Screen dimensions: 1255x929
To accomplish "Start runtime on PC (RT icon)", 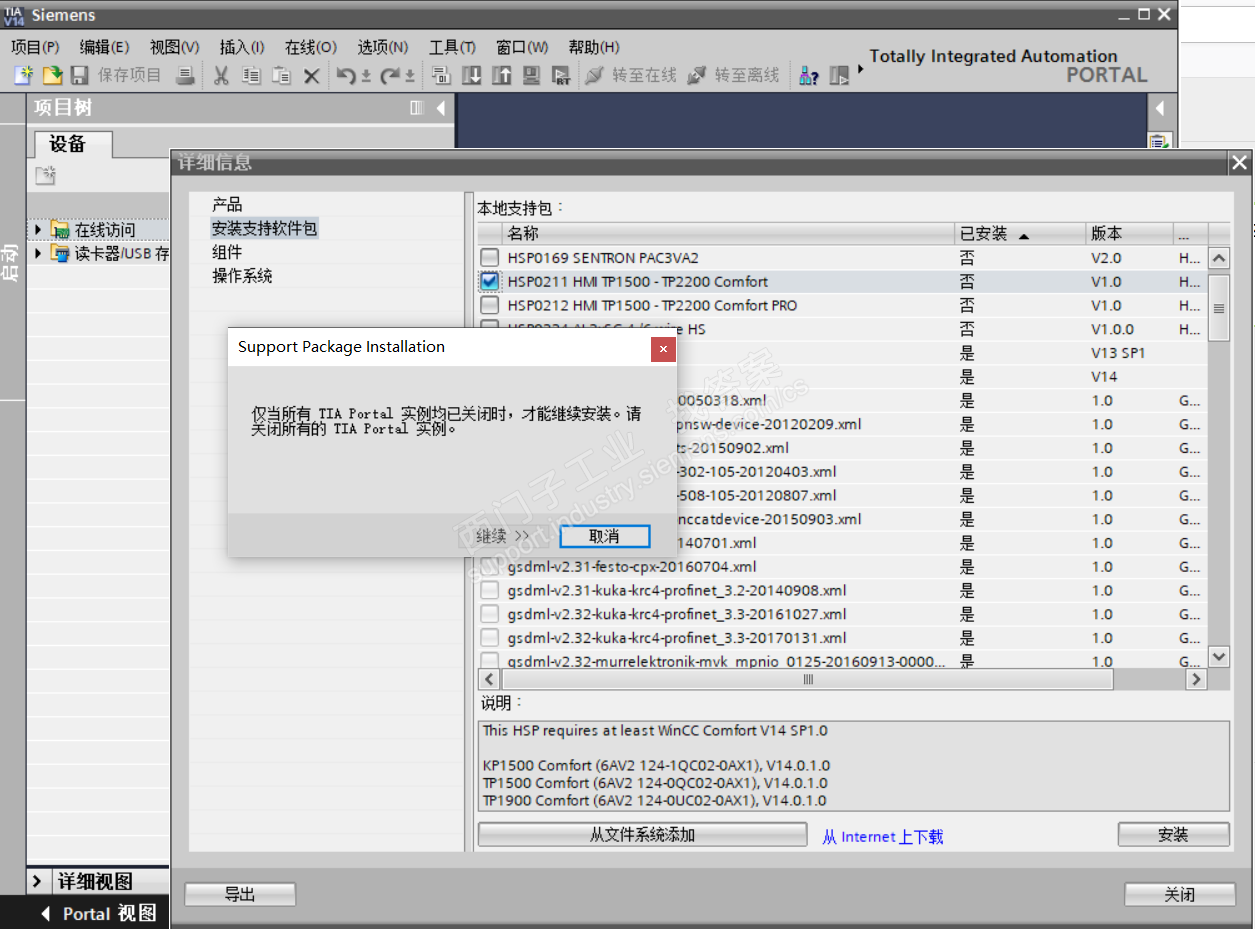I will (561, 75).
